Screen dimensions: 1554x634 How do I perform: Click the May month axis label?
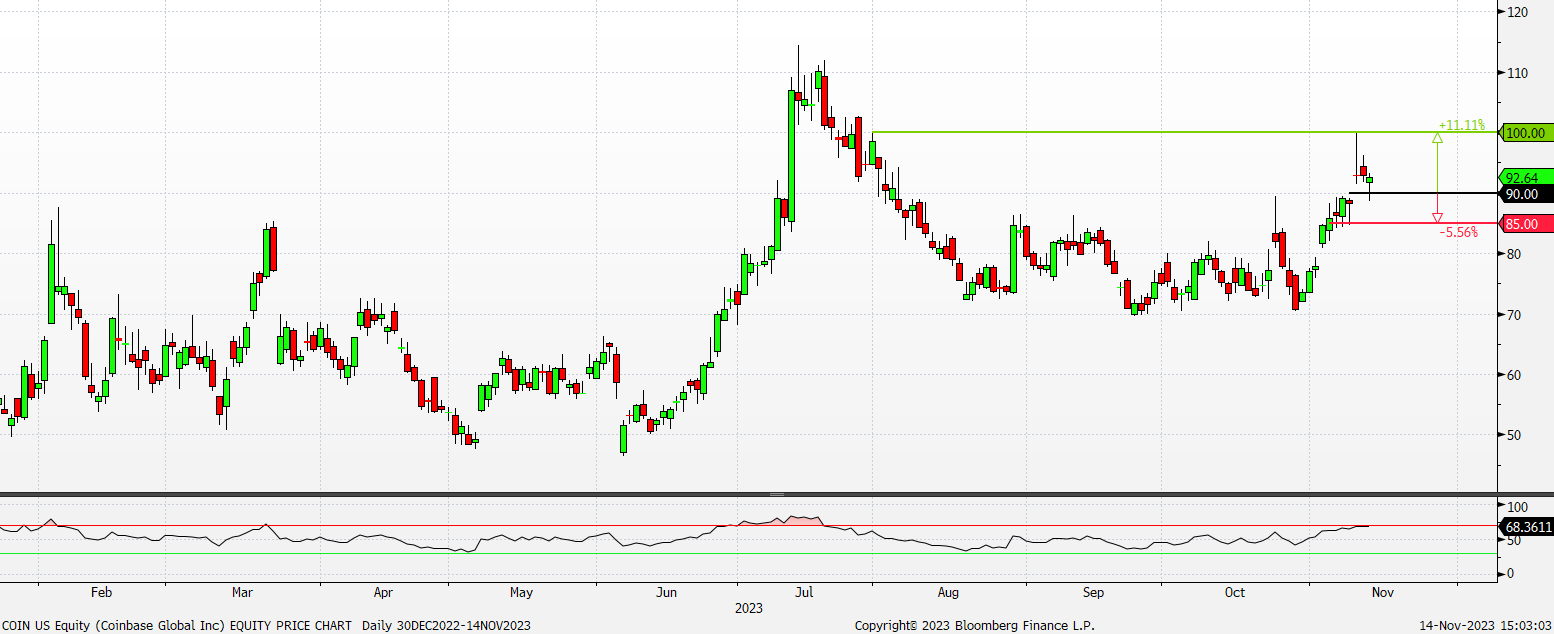(521, 593)
